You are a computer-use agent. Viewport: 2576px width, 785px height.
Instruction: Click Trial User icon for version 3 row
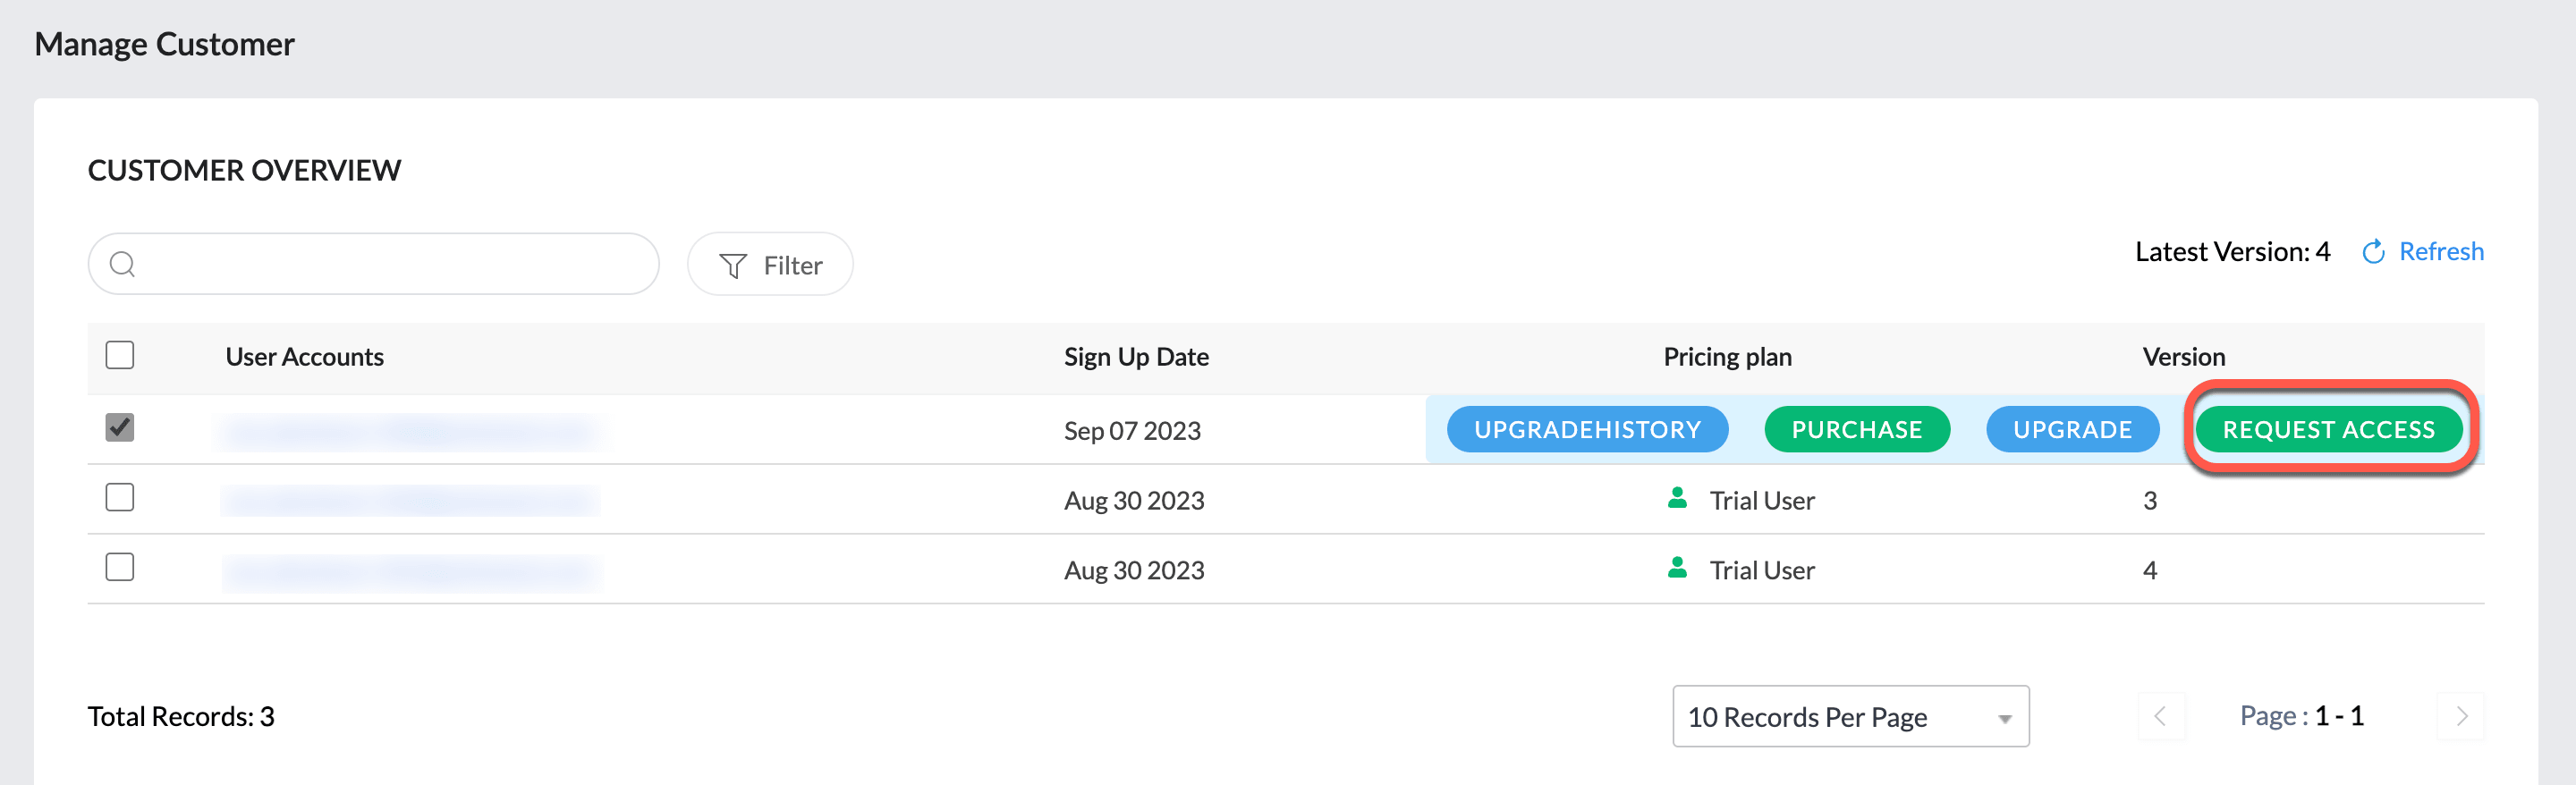[1677, 498]
